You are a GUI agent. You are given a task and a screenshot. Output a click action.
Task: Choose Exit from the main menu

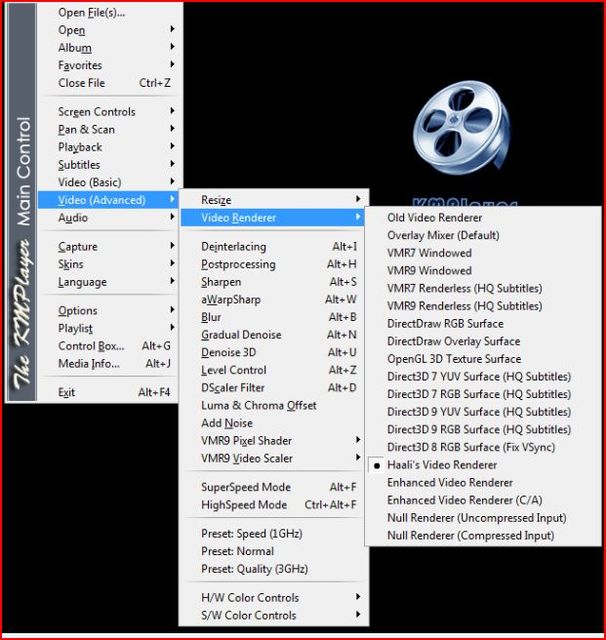pos(109,392)
